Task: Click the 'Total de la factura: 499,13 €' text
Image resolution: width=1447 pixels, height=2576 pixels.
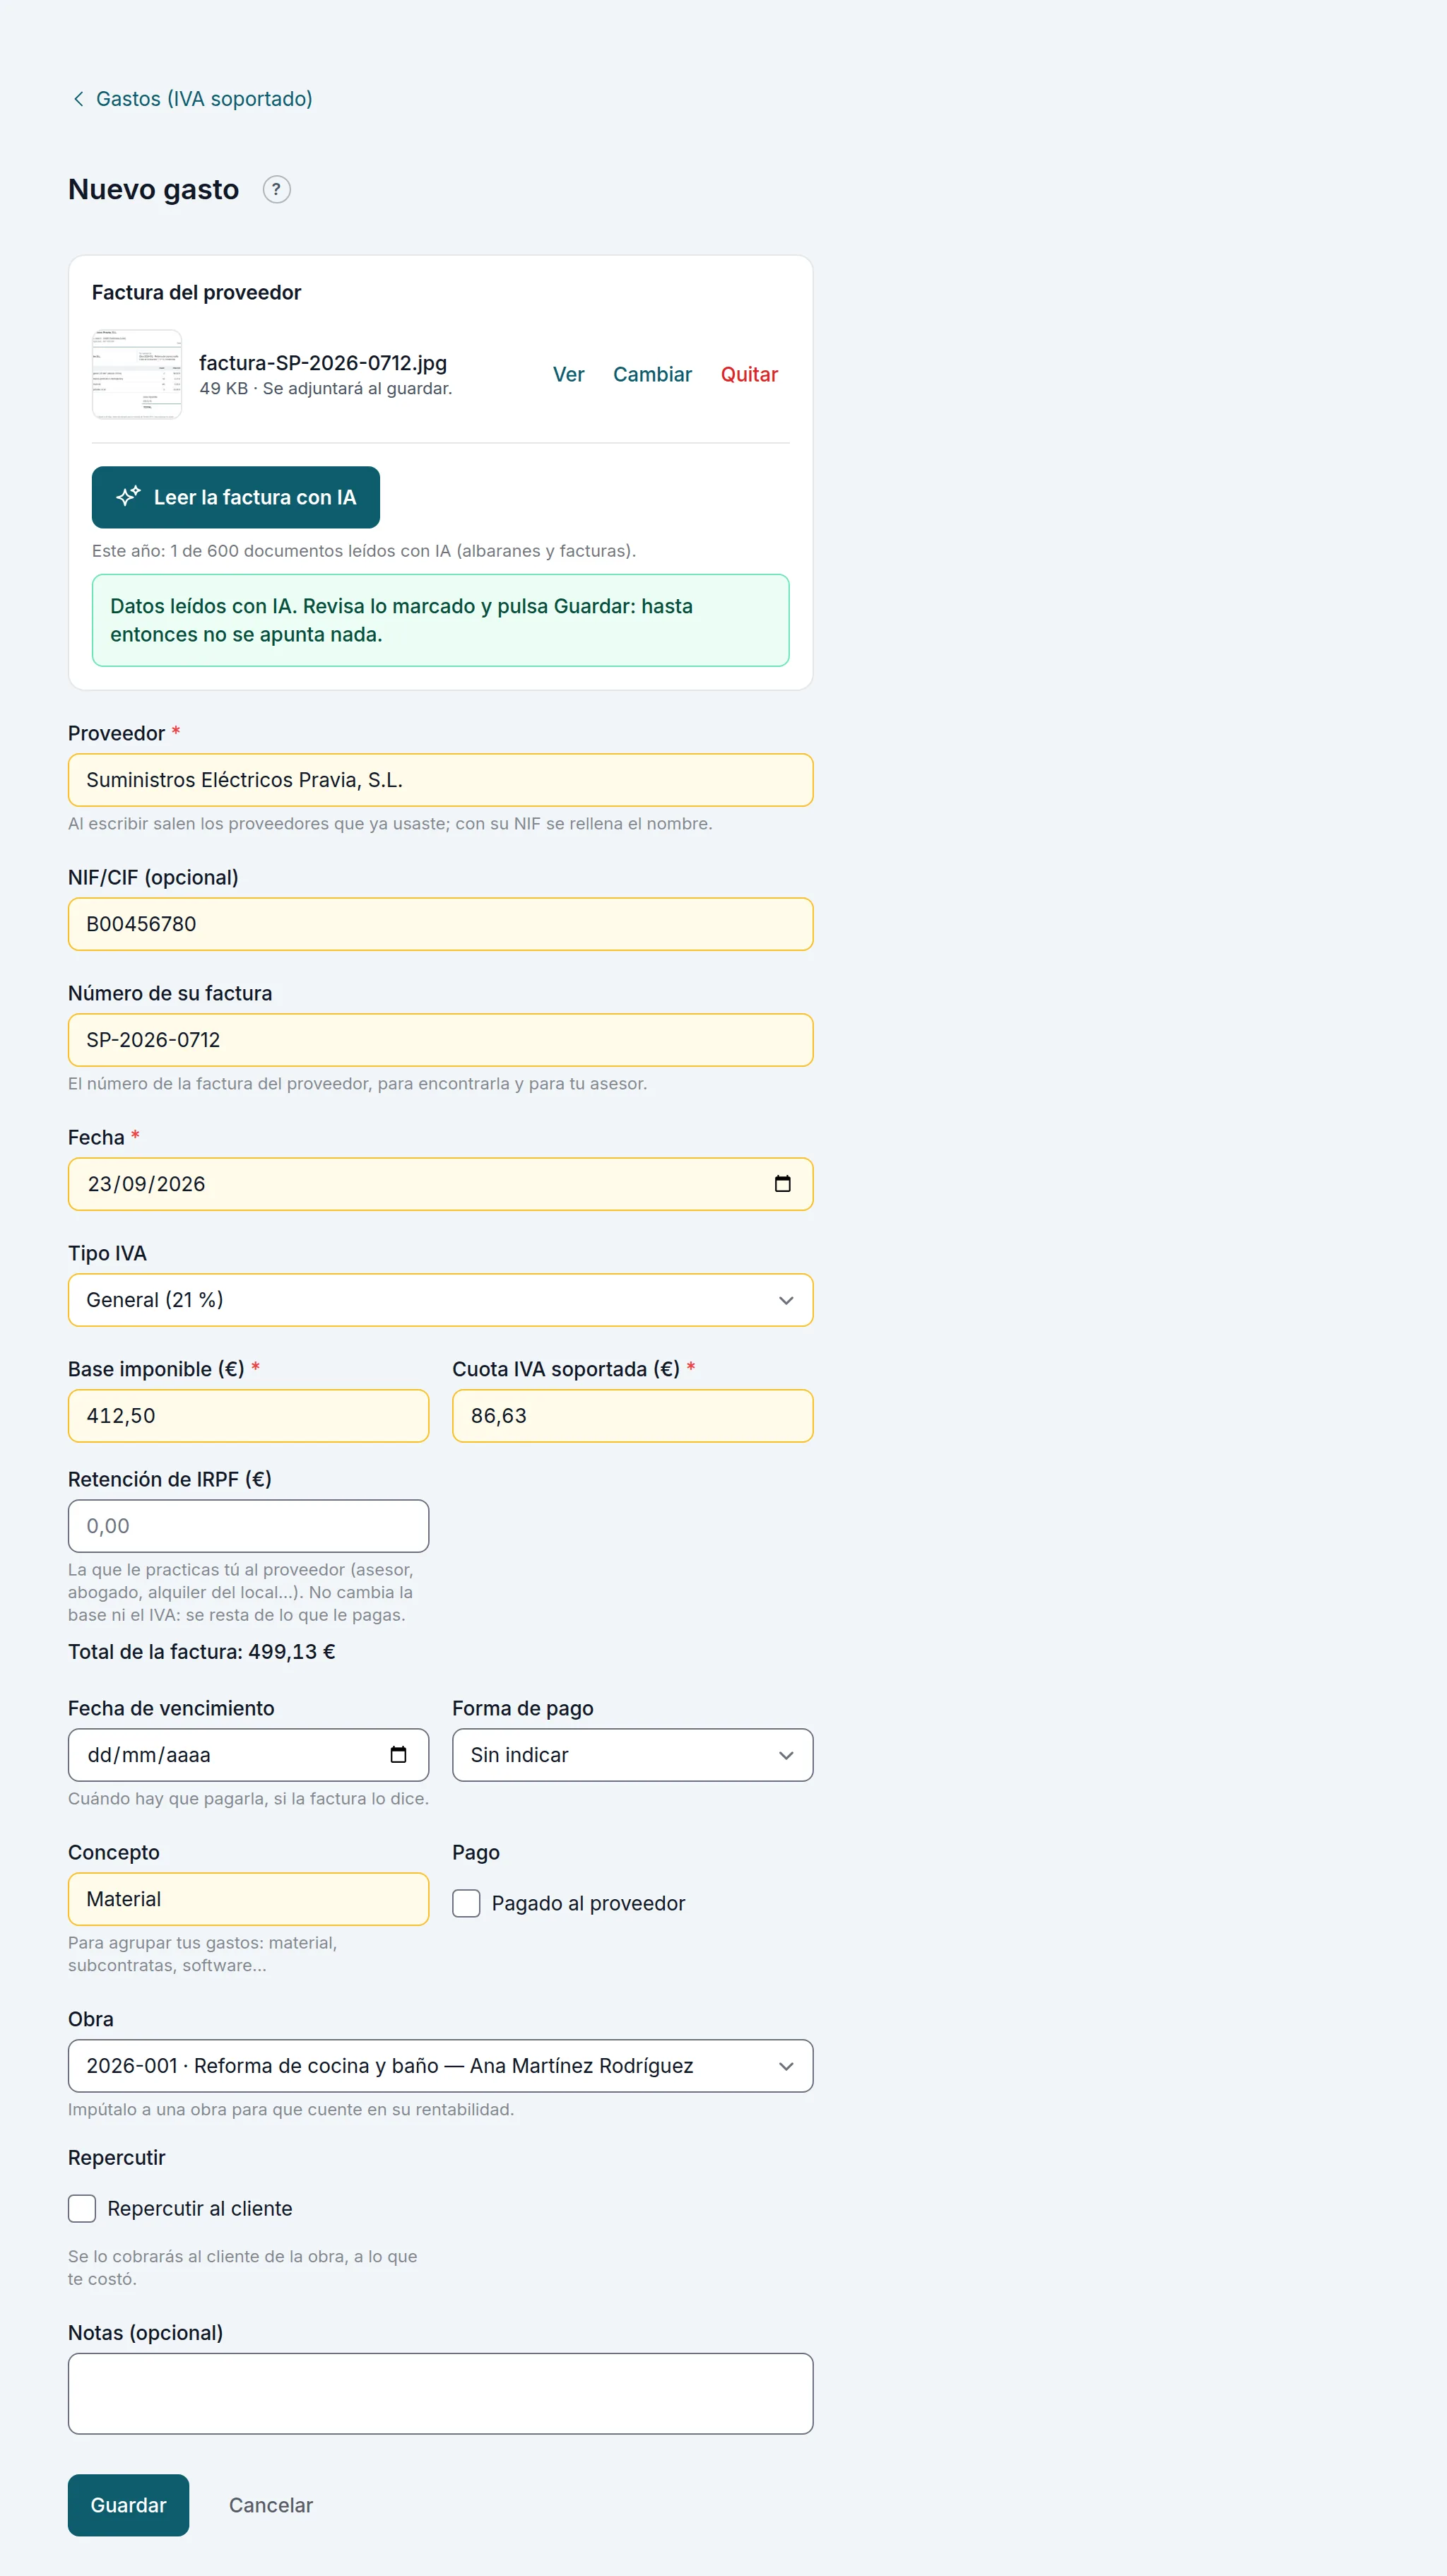Action: click(x=202, y=1652)
